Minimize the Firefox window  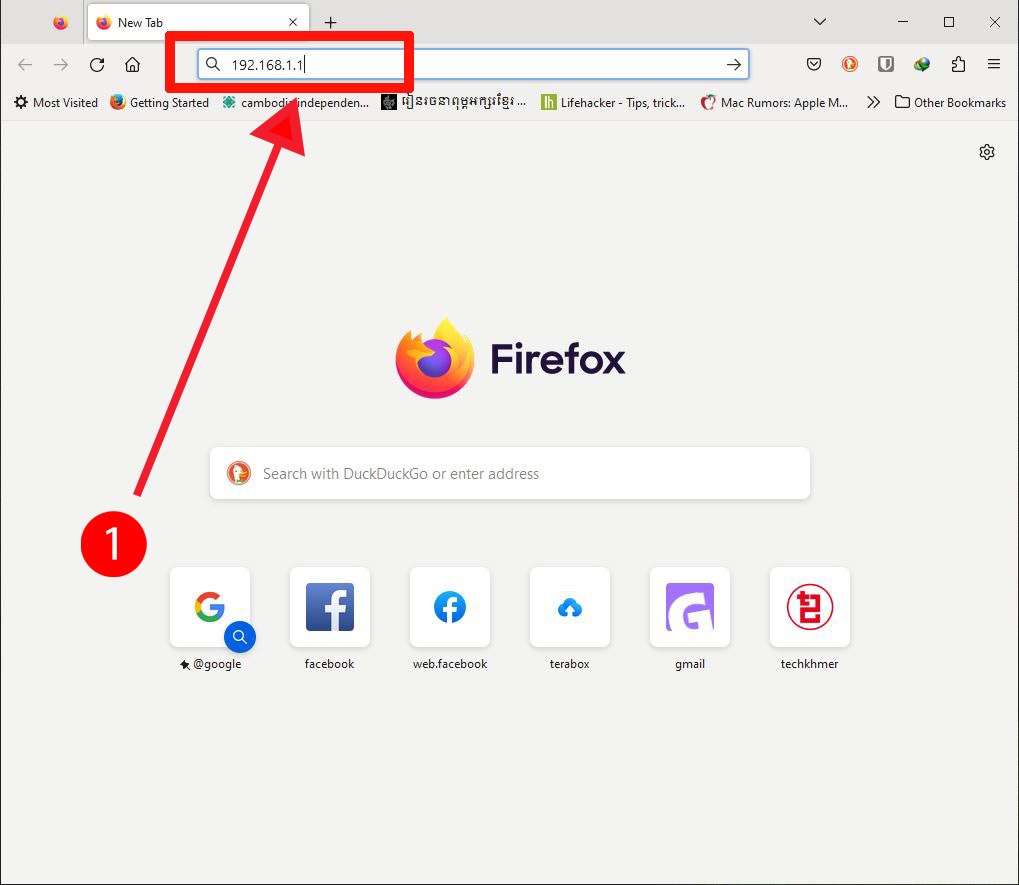[x=903, y=22]
